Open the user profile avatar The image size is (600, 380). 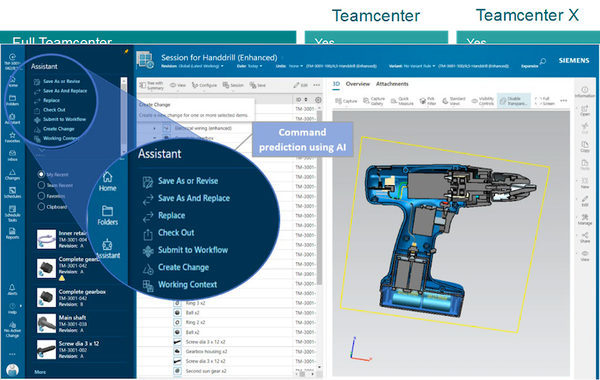click(13, 370)
